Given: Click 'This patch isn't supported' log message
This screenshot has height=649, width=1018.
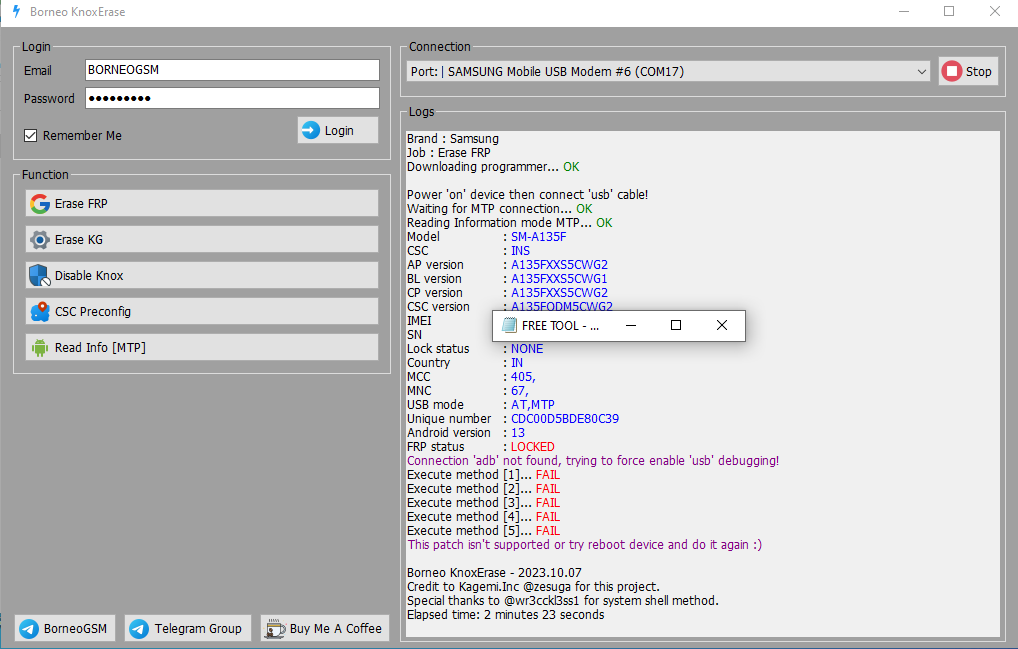Looking at the screenshot, I should coord(584,545).
